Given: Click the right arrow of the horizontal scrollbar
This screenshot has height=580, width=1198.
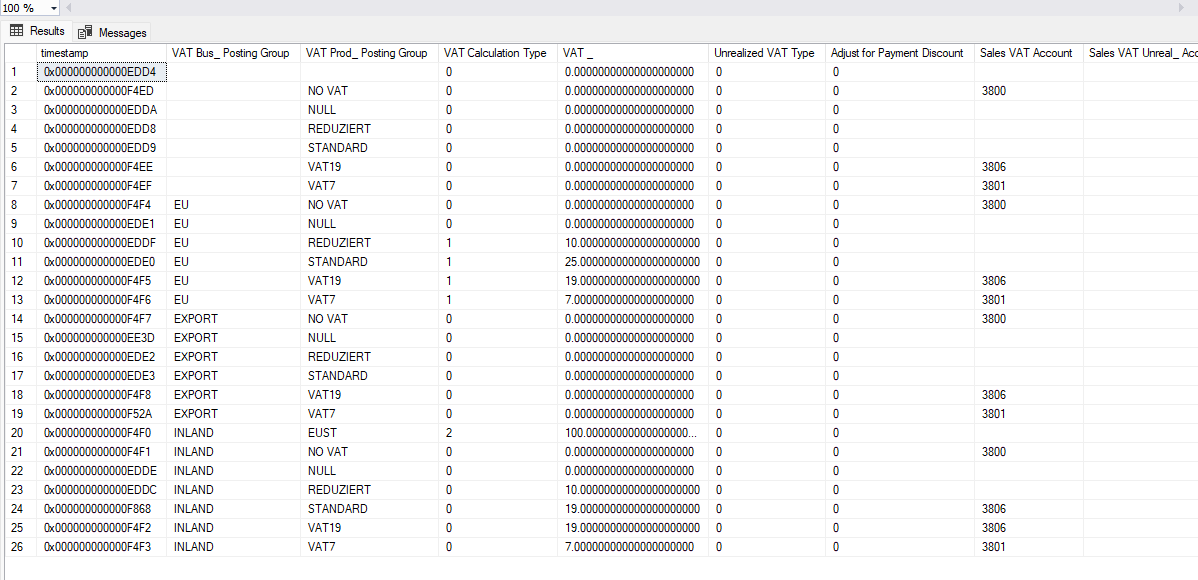Looking at the screenshot, I should (1182, 8).
